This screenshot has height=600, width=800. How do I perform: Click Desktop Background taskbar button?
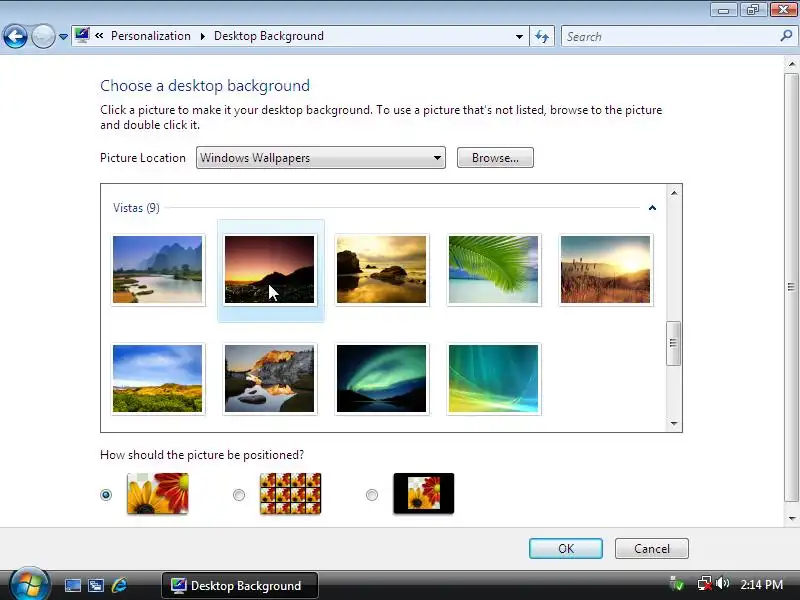click(240, 585)
